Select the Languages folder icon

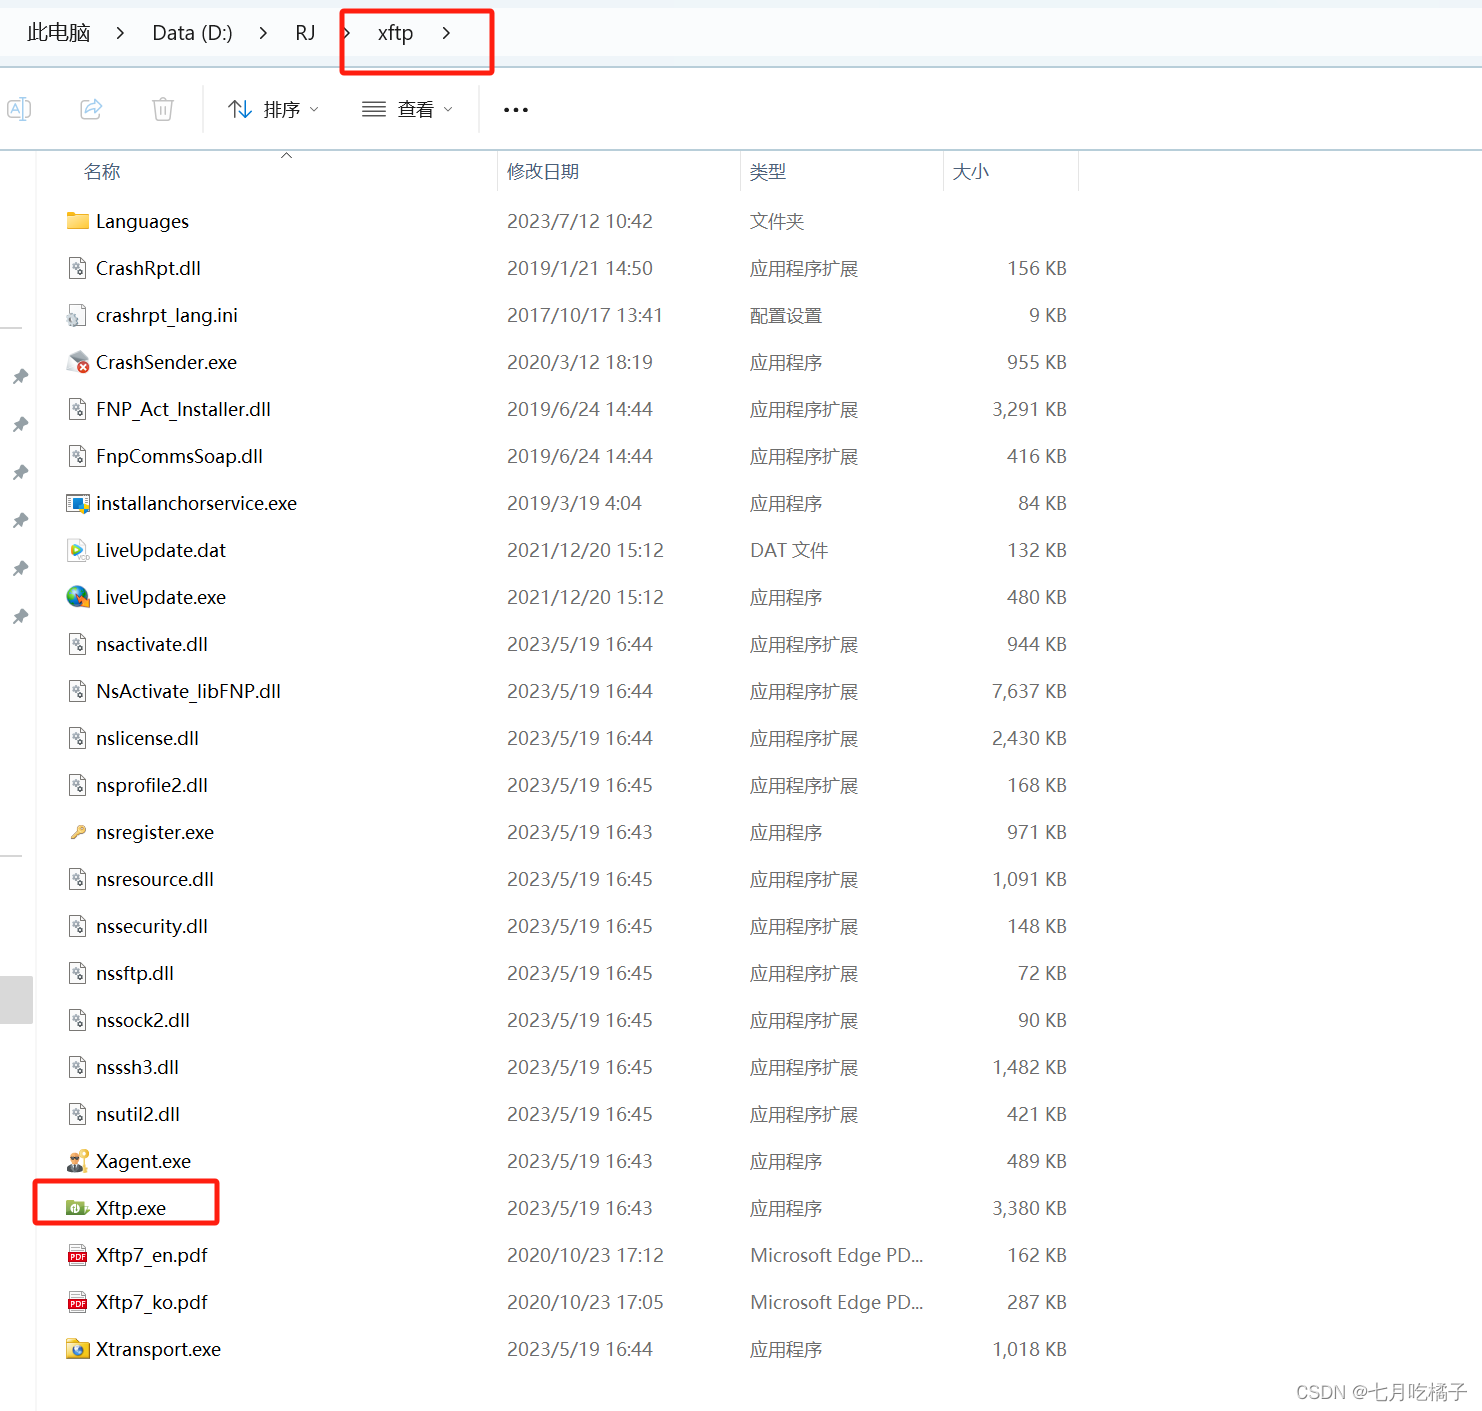pyautogui.click(x=77, y=221)
